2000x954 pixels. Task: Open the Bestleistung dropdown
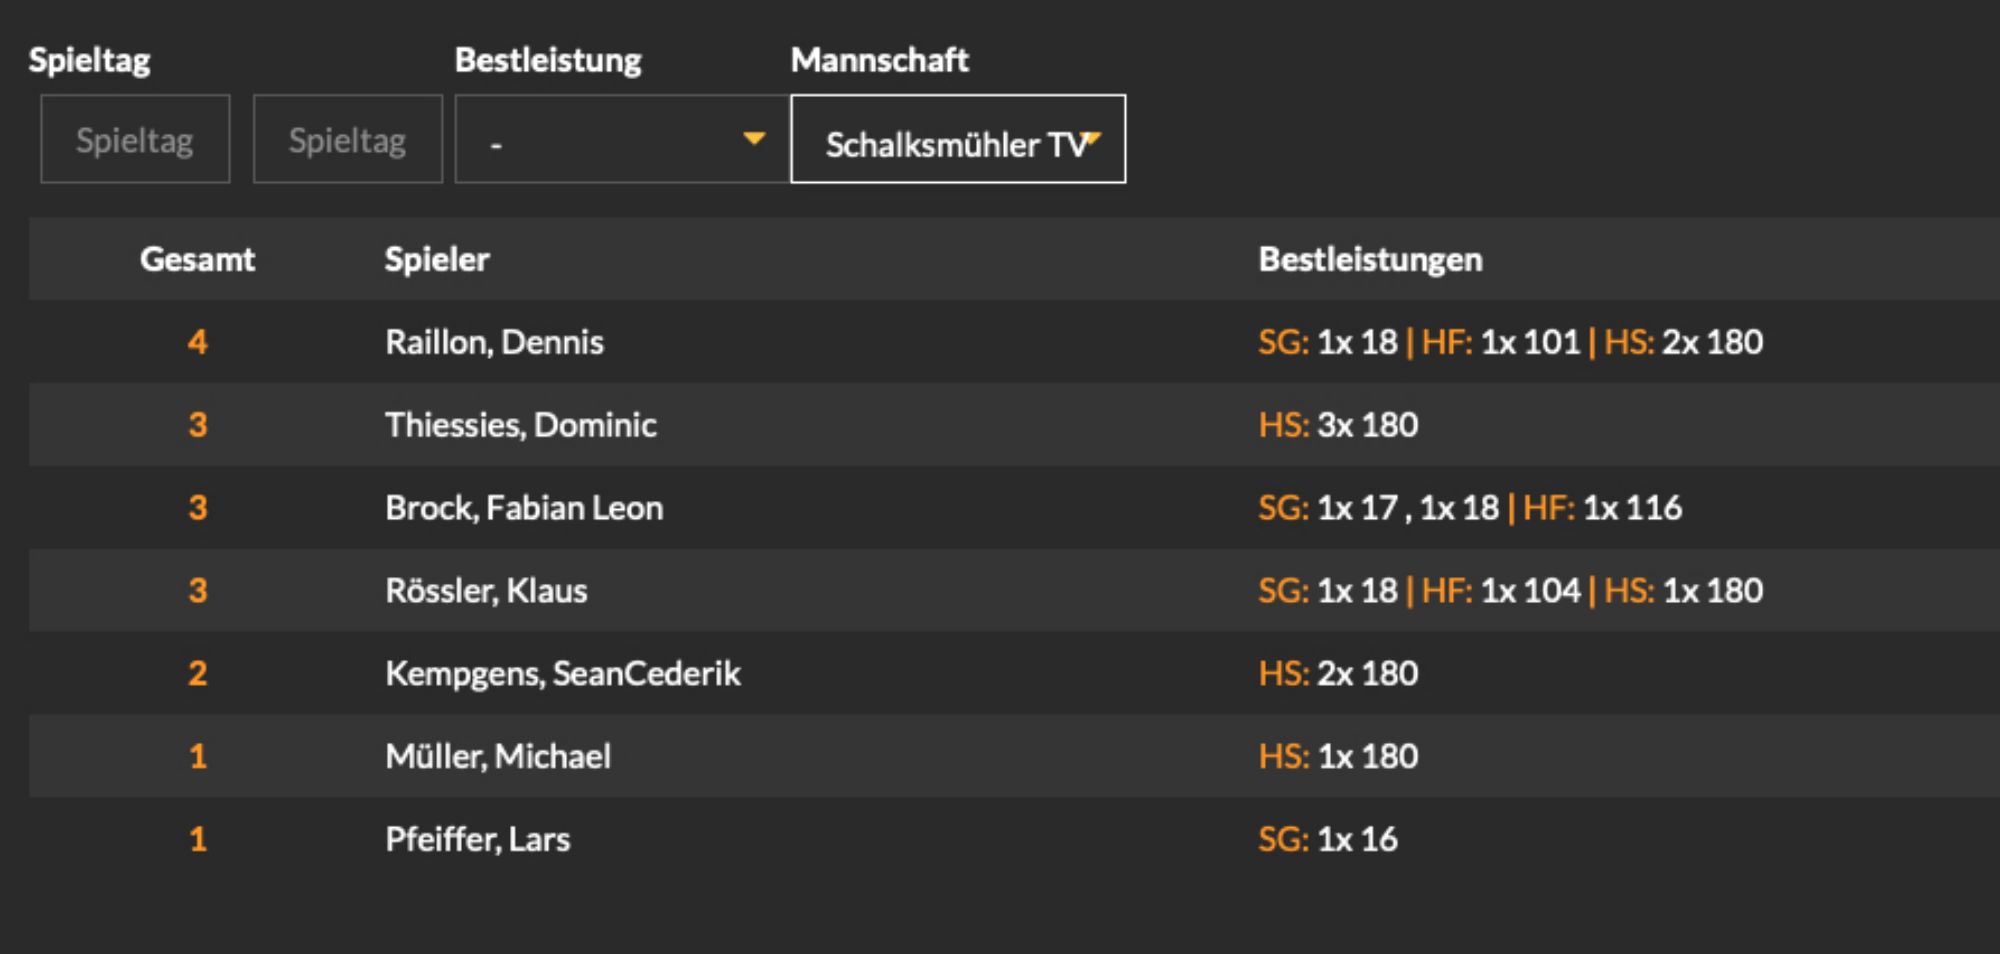tap(622, 139)
